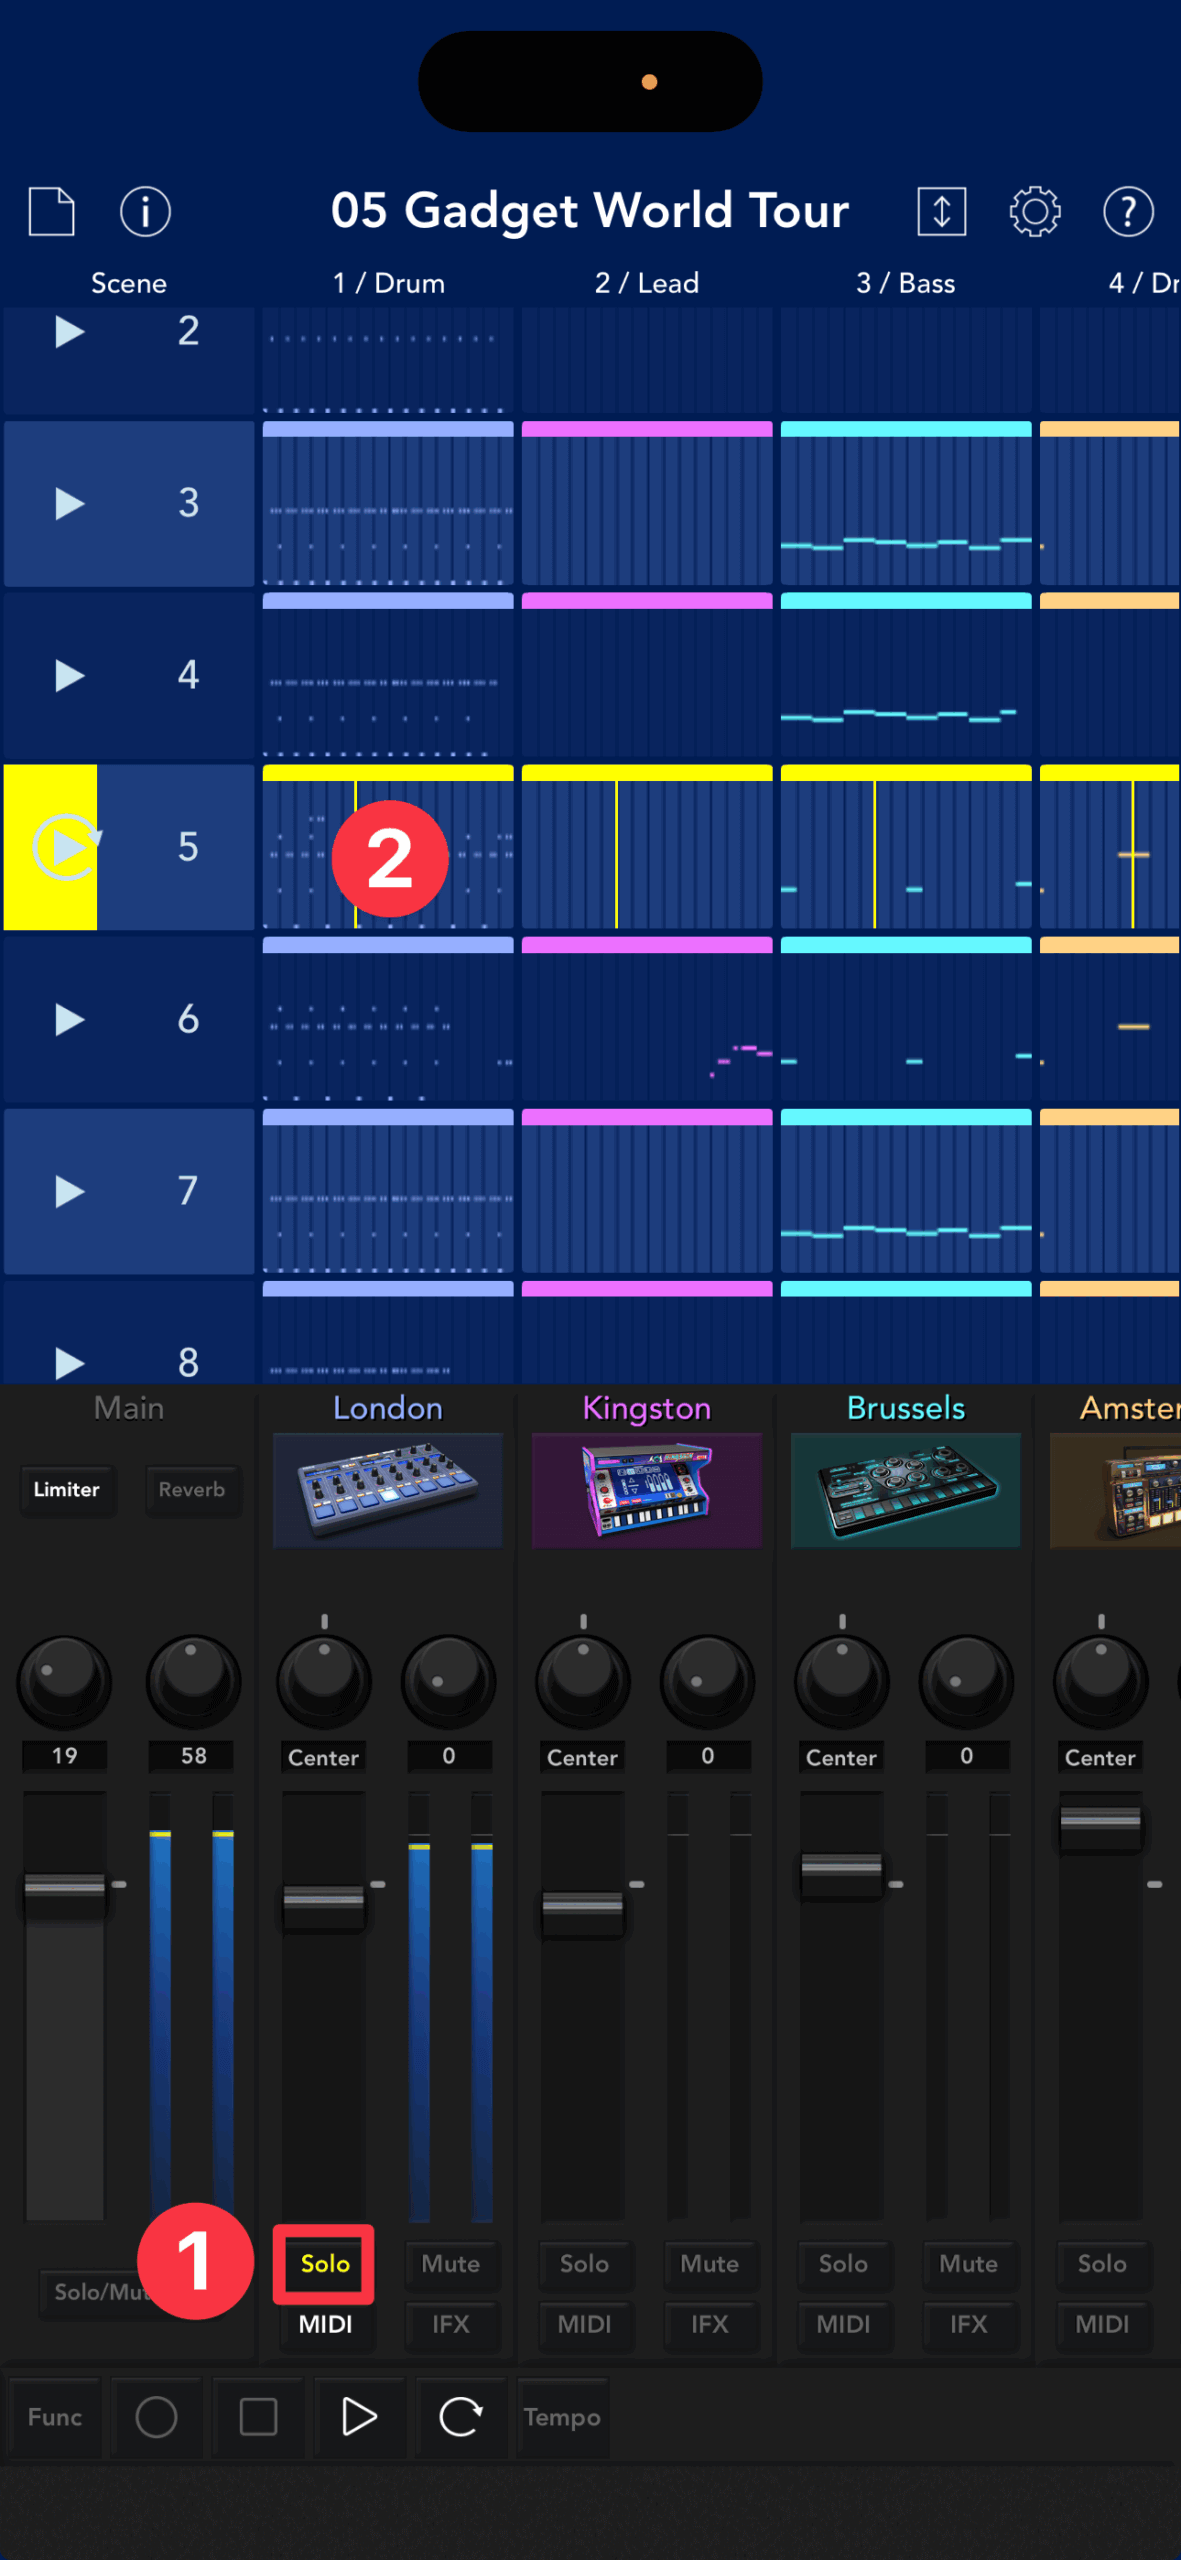The height and width of the screenshot is (2560, 1181).
Task: Open the settings gear icon
Action: (x=1034, y=211)
